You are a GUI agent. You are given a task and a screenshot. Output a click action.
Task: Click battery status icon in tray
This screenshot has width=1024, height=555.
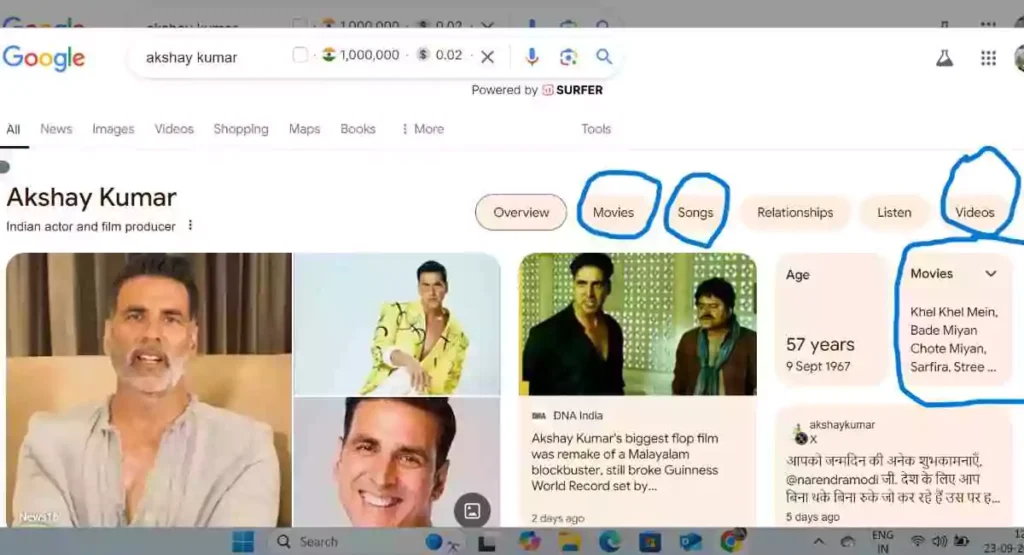[x=962, y=541]
